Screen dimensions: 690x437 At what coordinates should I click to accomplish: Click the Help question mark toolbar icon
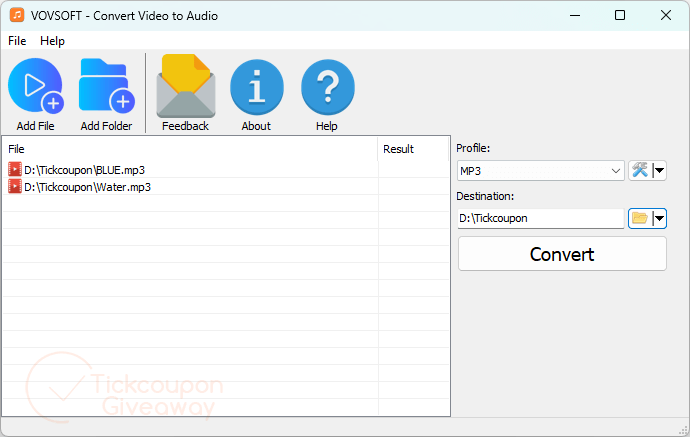point(327,88)
